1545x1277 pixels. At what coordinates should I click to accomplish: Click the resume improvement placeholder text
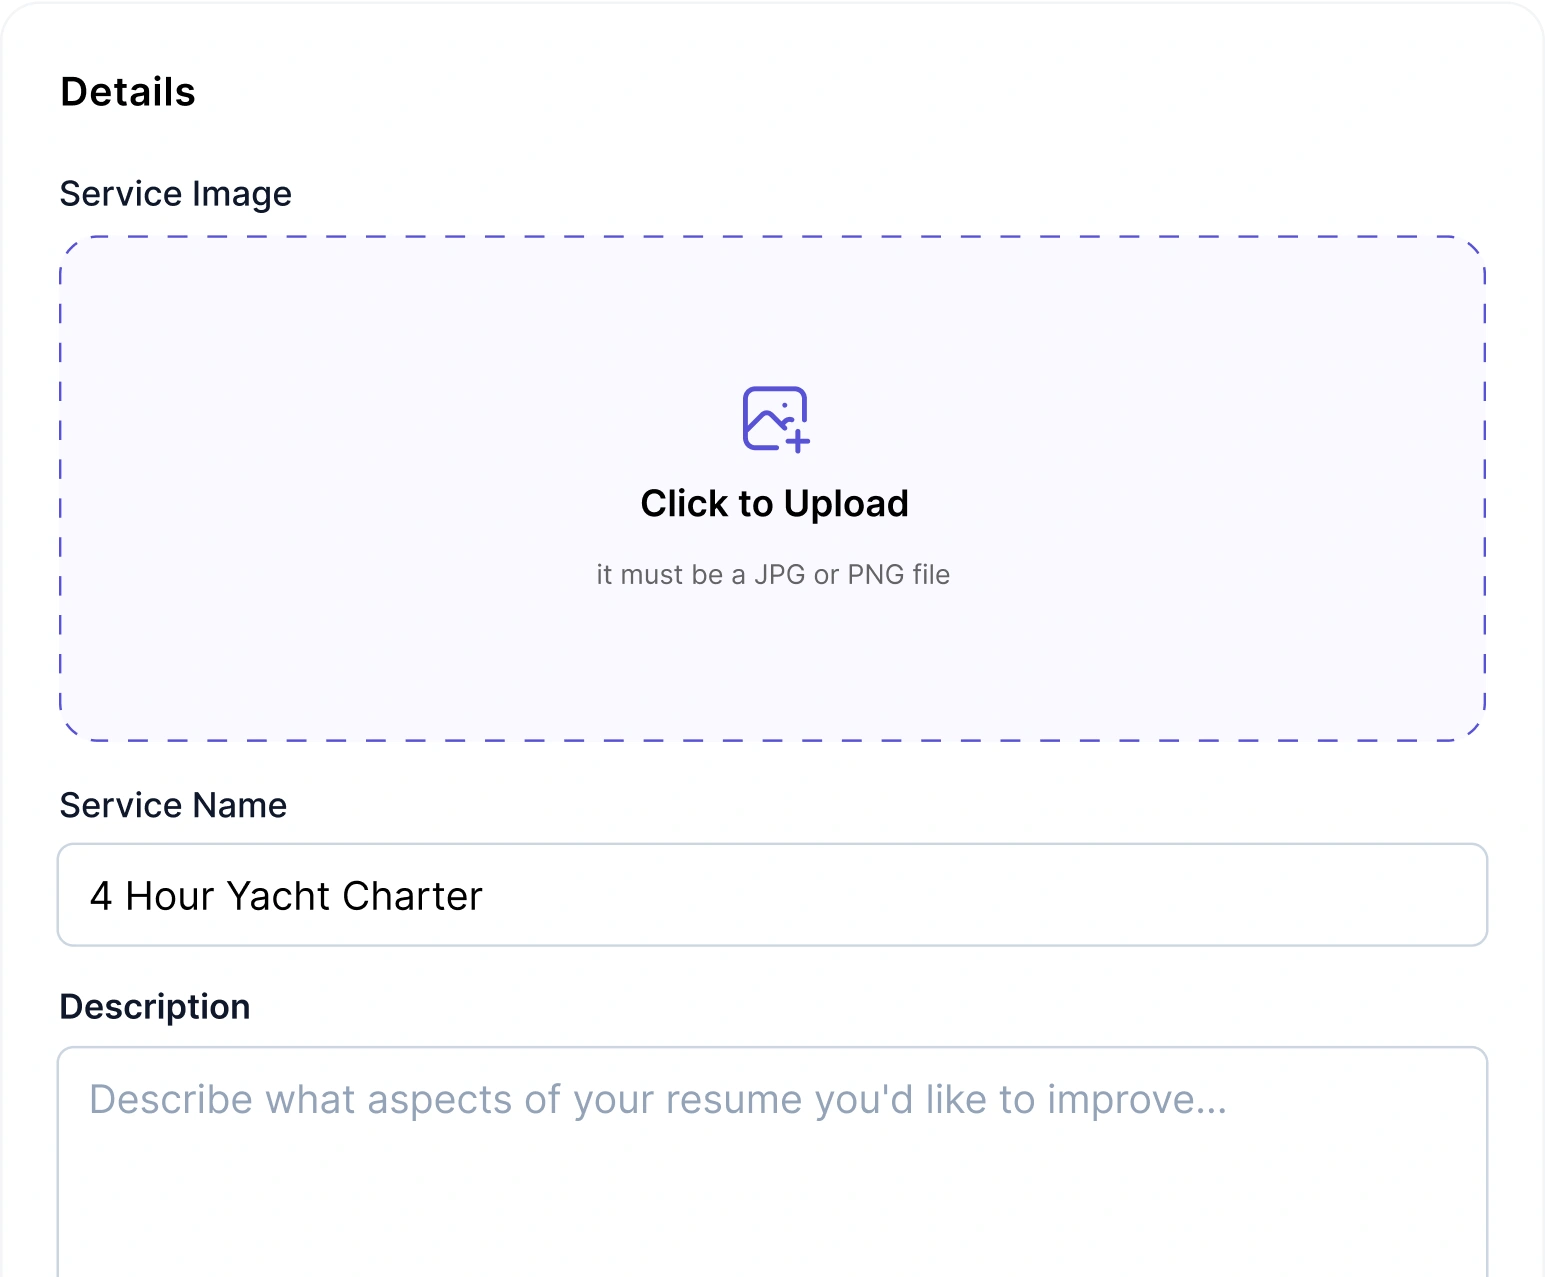coord(658,1098)
